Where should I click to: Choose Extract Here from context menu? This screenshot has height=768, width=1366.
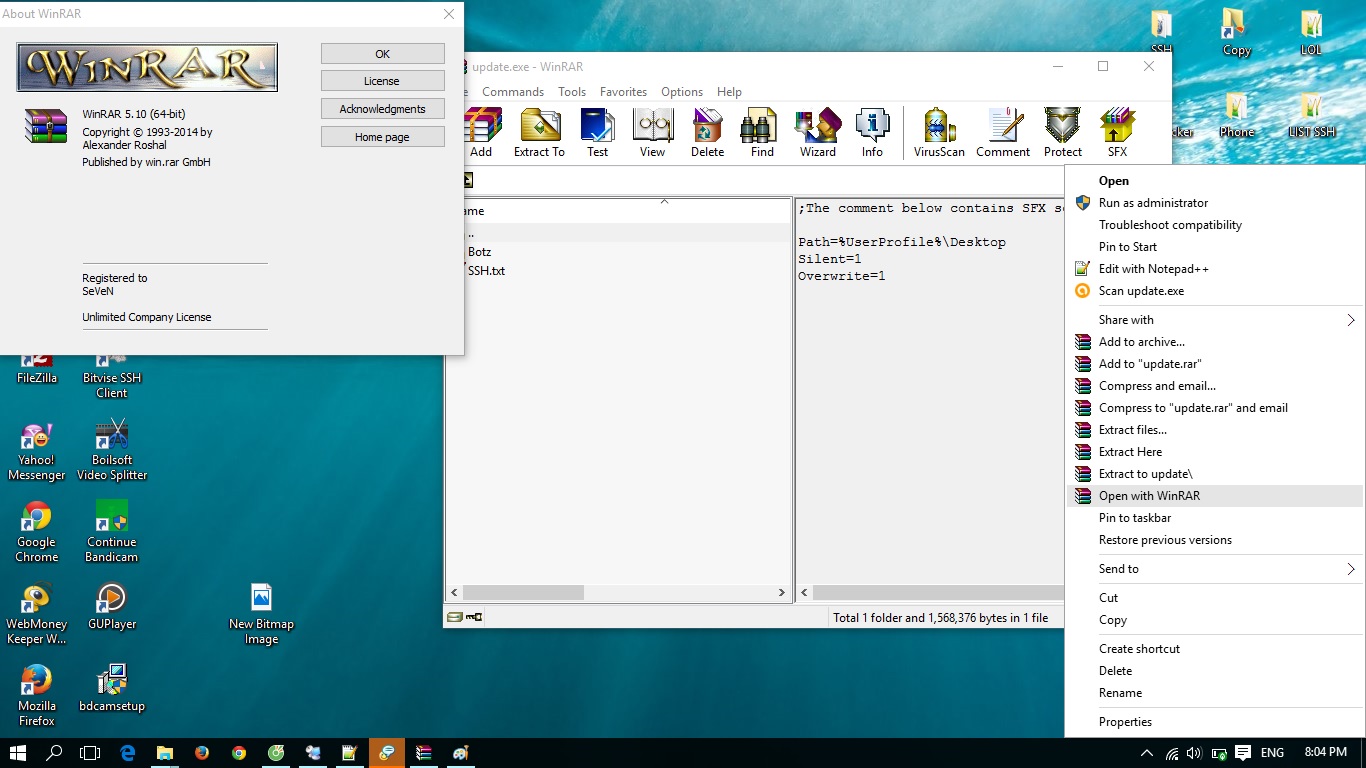coord(1130,452)
